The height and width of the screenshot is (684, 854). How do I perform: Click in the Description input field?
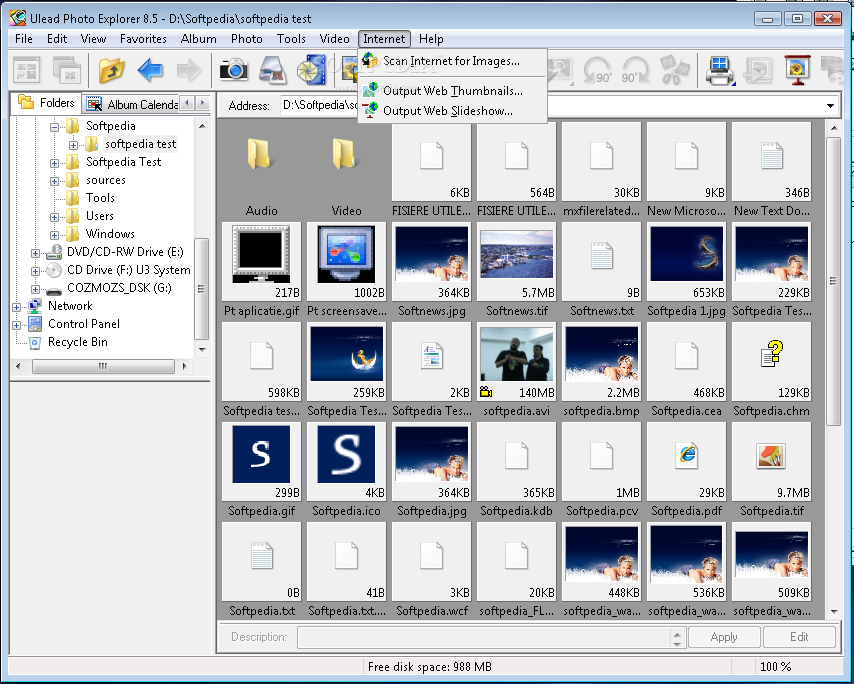(484, 637)
